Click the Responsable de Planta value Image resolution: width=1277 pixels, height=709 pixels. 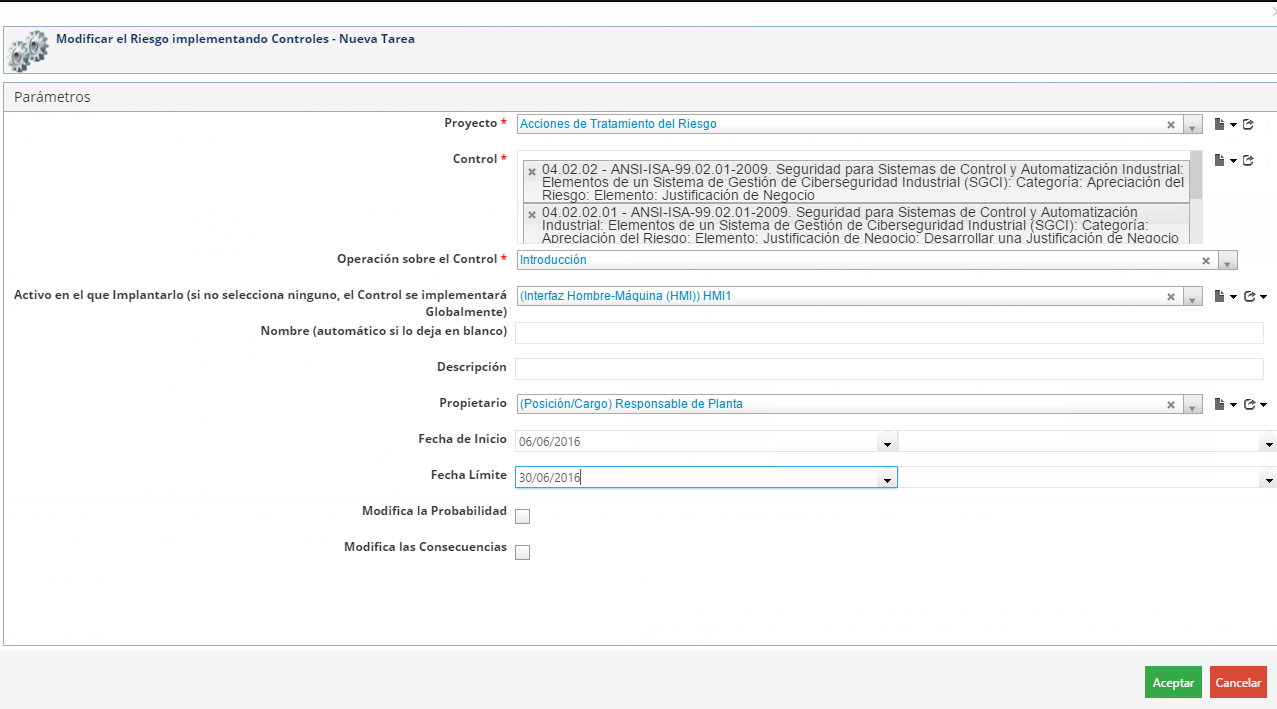(x=632, y=404)
